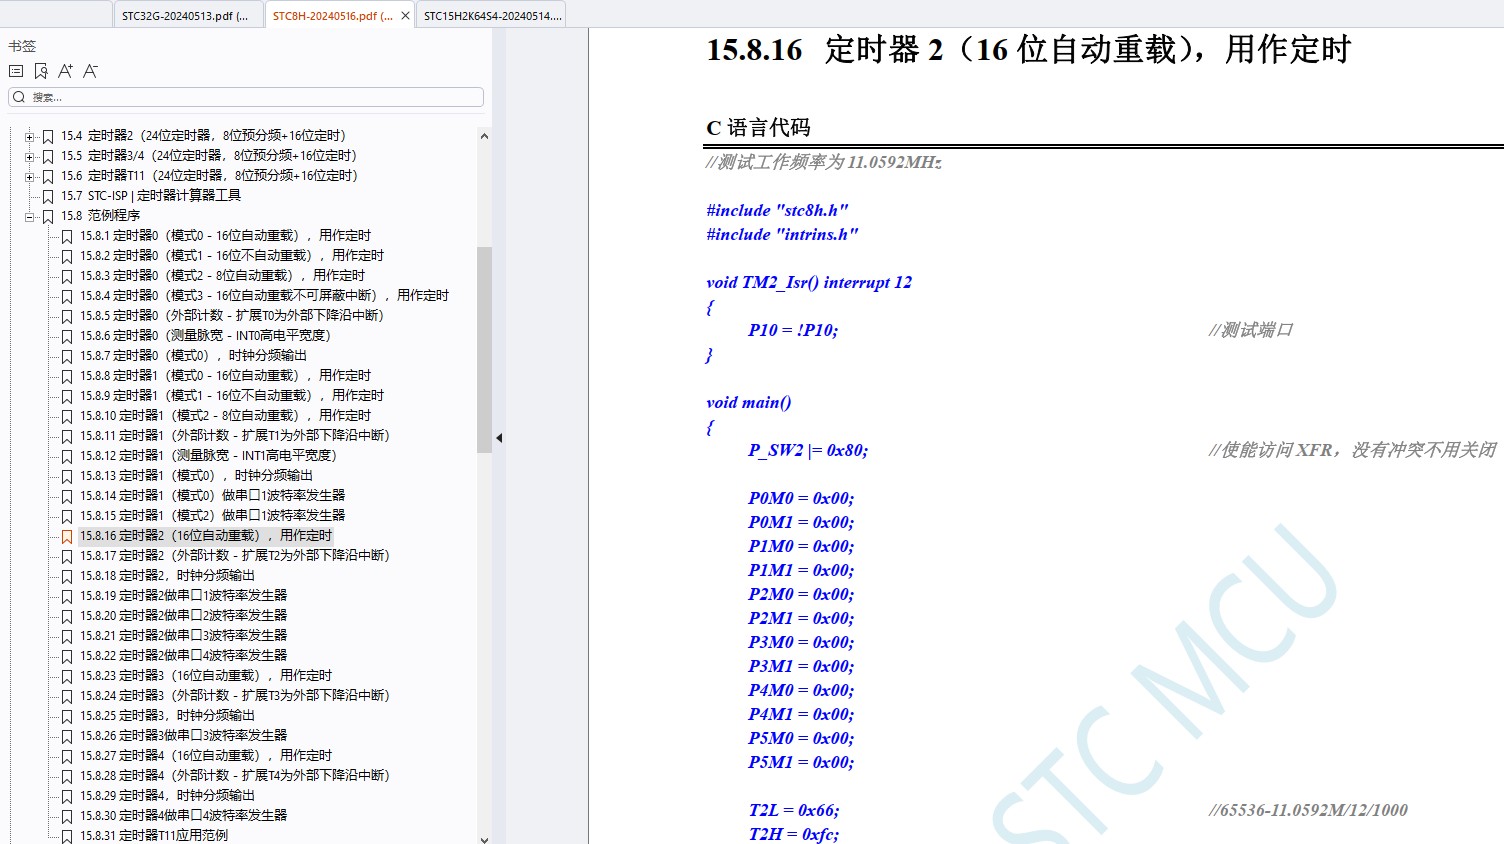Expand the 15.5 定时器3/4 bookmark node
Image resolution: width=1504 pixels, height=844 pixels.
pos(29,156)
